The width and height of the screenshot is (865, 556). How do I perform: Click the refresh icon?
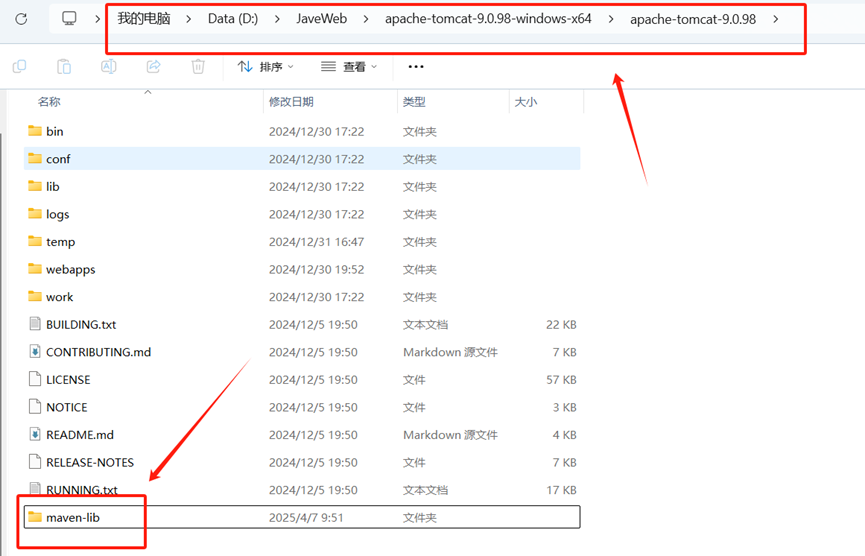click(21, 19)
